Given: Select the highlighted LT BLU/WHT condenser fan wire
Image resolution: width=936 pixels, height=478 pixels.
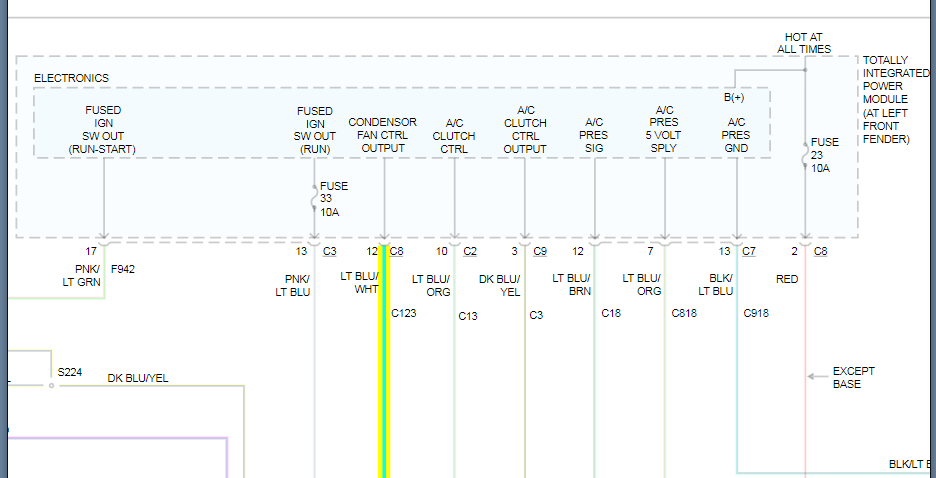Looking at the screenshot, I should 384,364.
